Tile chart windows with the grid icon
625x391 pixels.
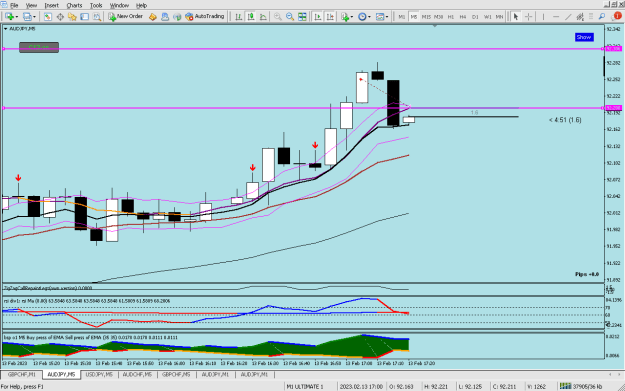[303, 16]
